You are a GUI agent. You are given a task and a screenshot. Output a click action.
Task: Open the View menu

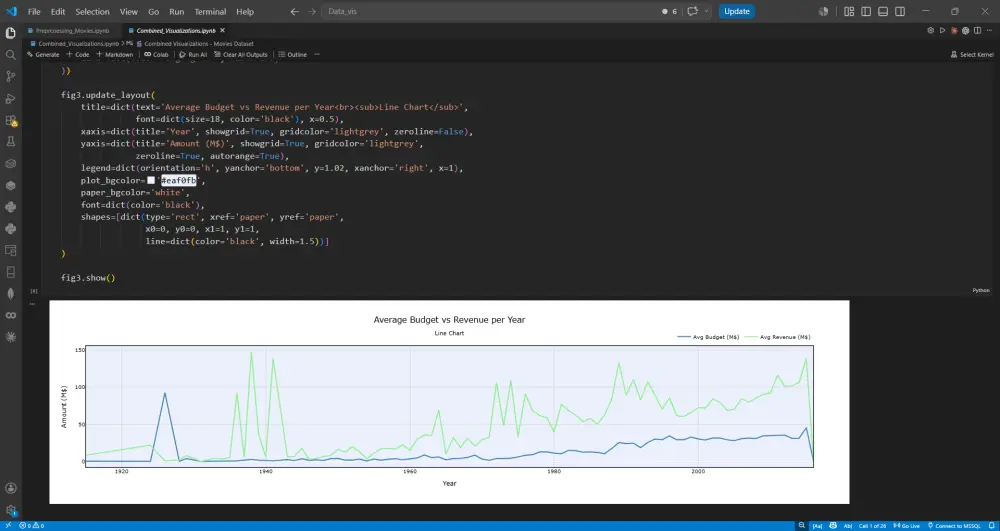pos(129,11)
